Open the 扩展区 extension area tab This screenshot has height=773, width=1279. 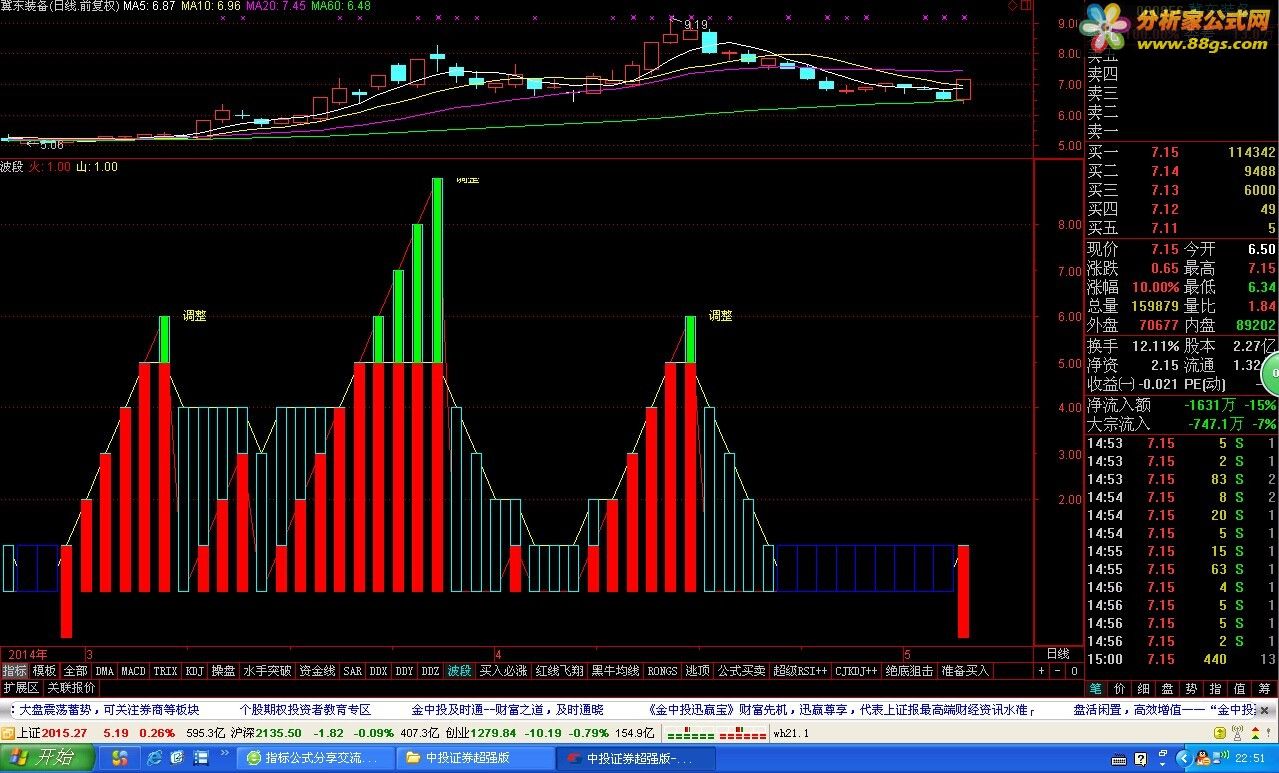20,687
